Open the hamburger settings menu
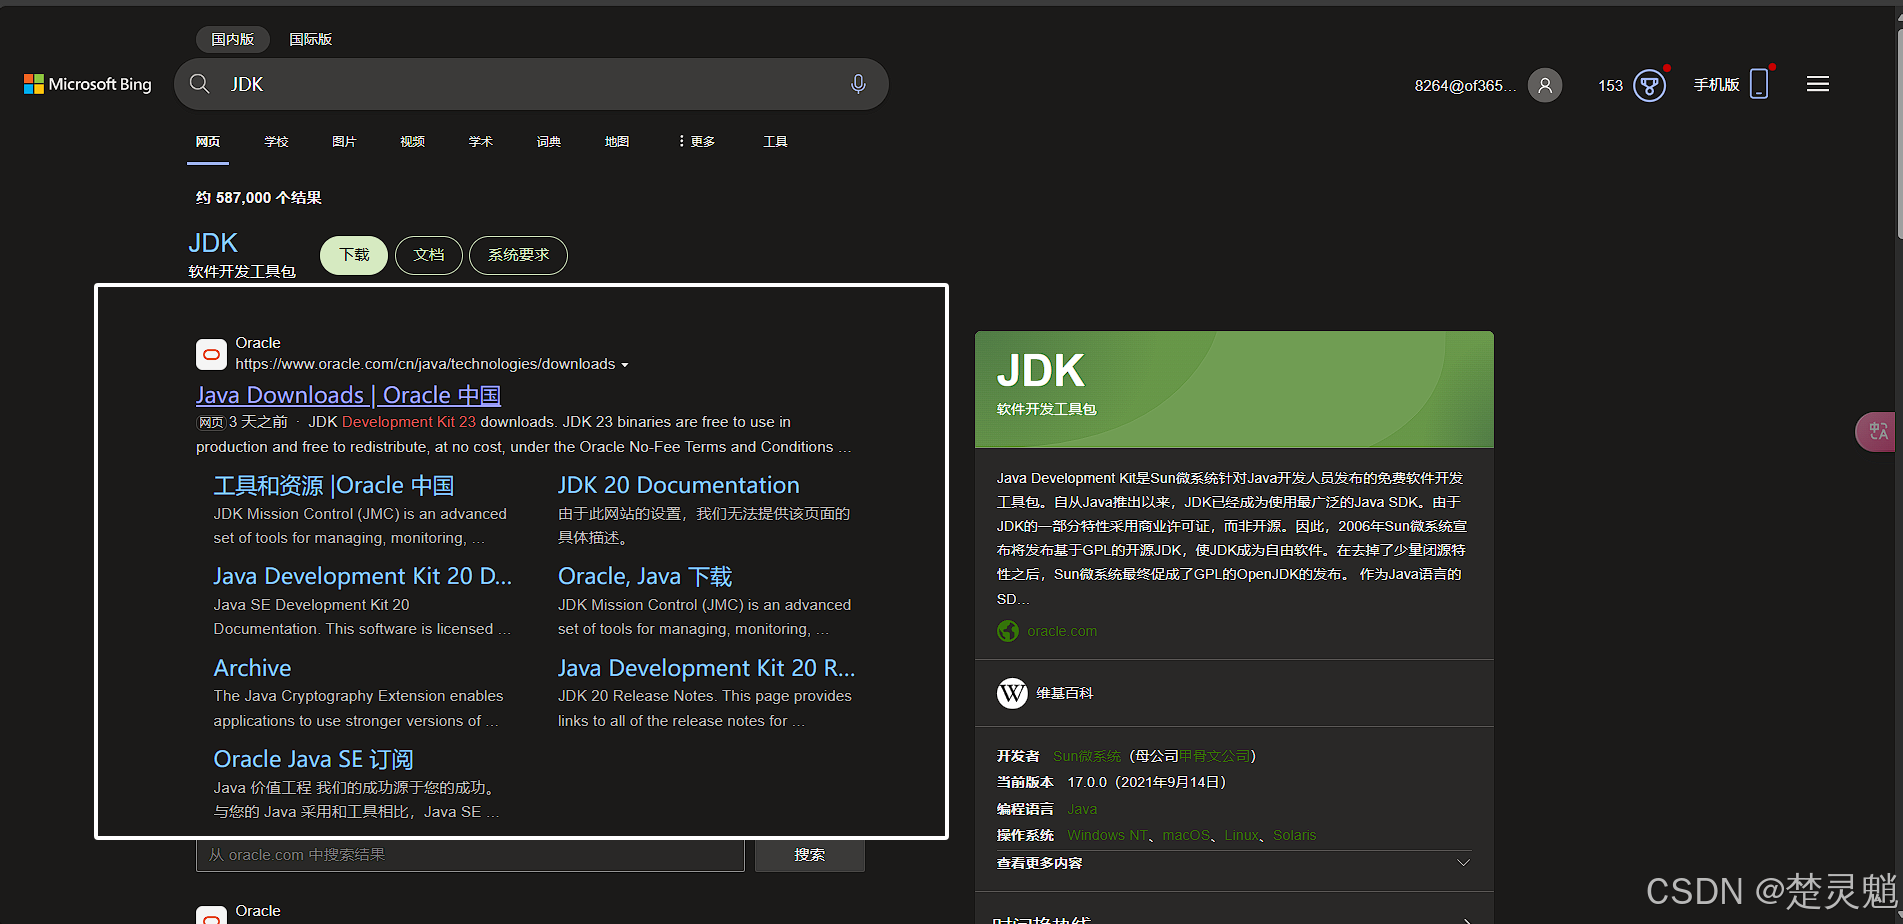The width and height of the screenshot is (1903, 924). click(1818, 84)
